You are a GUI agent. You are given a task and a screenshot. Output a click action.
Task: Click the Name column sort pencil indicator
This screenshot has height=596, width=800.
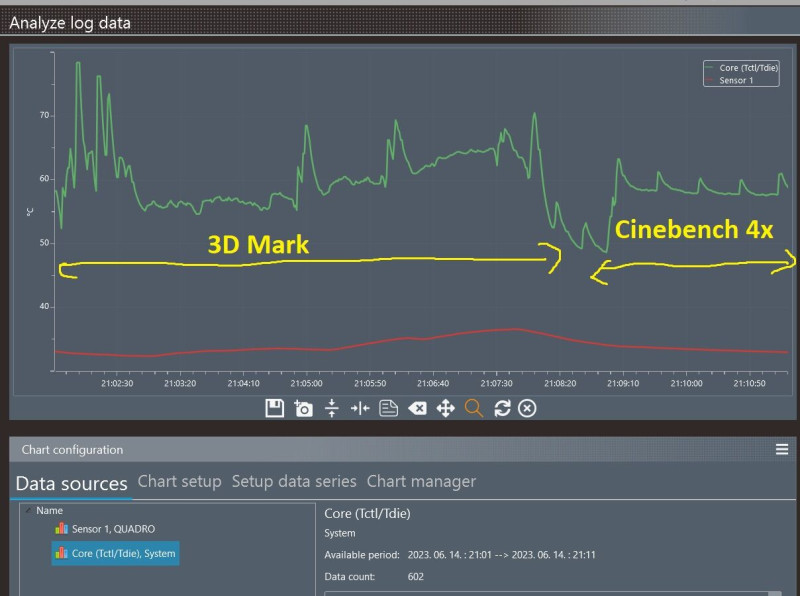28,510
